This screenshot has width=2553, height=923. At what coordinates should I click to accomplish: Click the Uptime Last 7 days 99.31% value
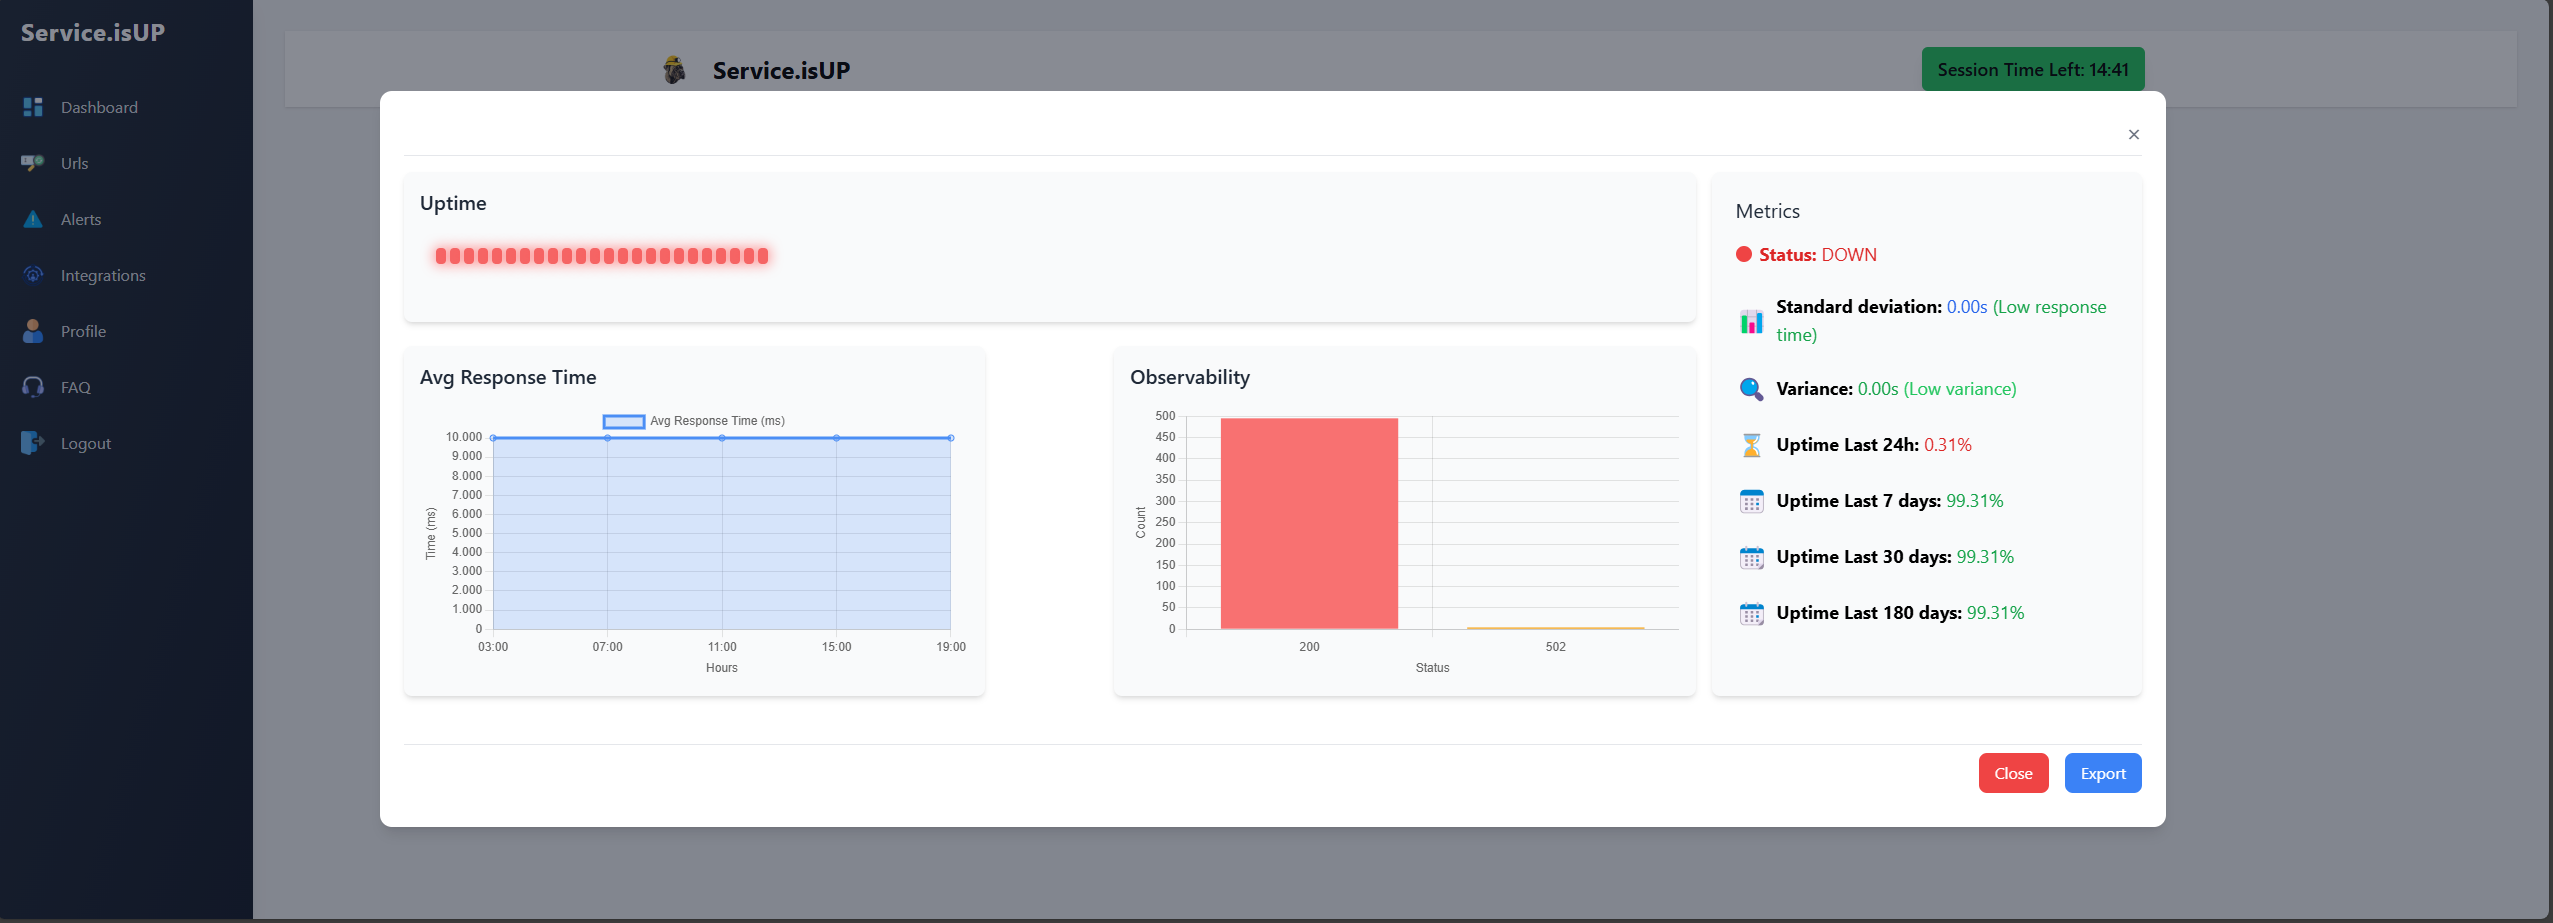point(1975,501)
